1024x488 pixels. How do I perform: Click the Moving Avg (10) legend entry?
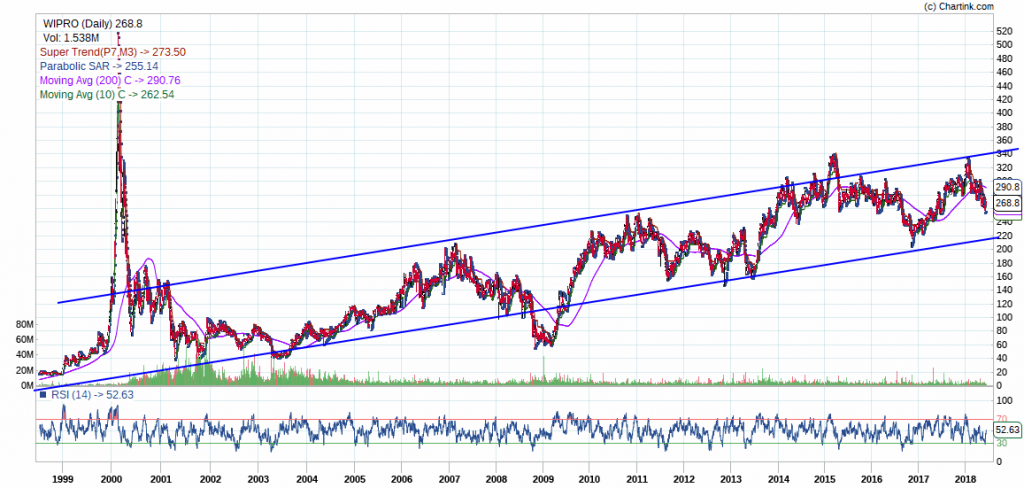tap(107, 95)
